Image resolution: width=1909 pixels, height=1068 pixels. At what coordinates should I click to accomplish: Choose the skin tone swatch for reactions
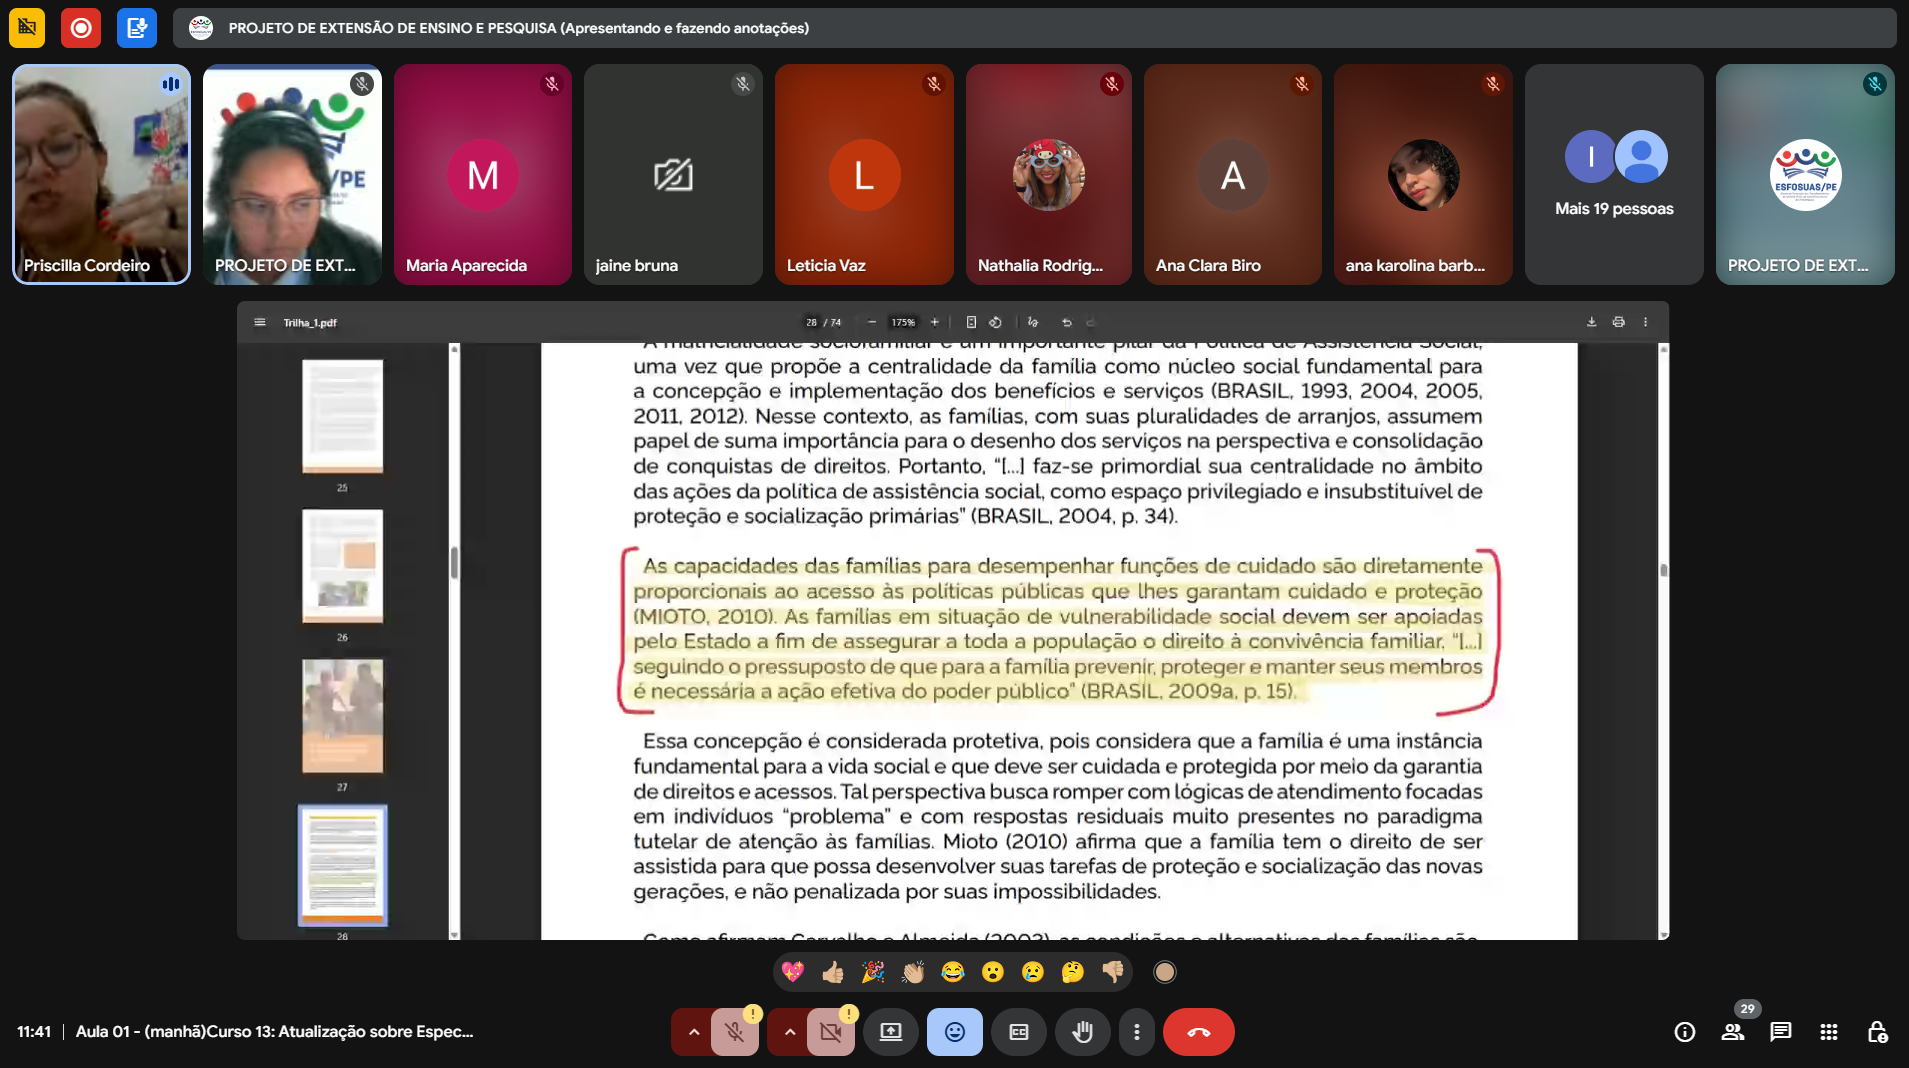coord(1164,972)
